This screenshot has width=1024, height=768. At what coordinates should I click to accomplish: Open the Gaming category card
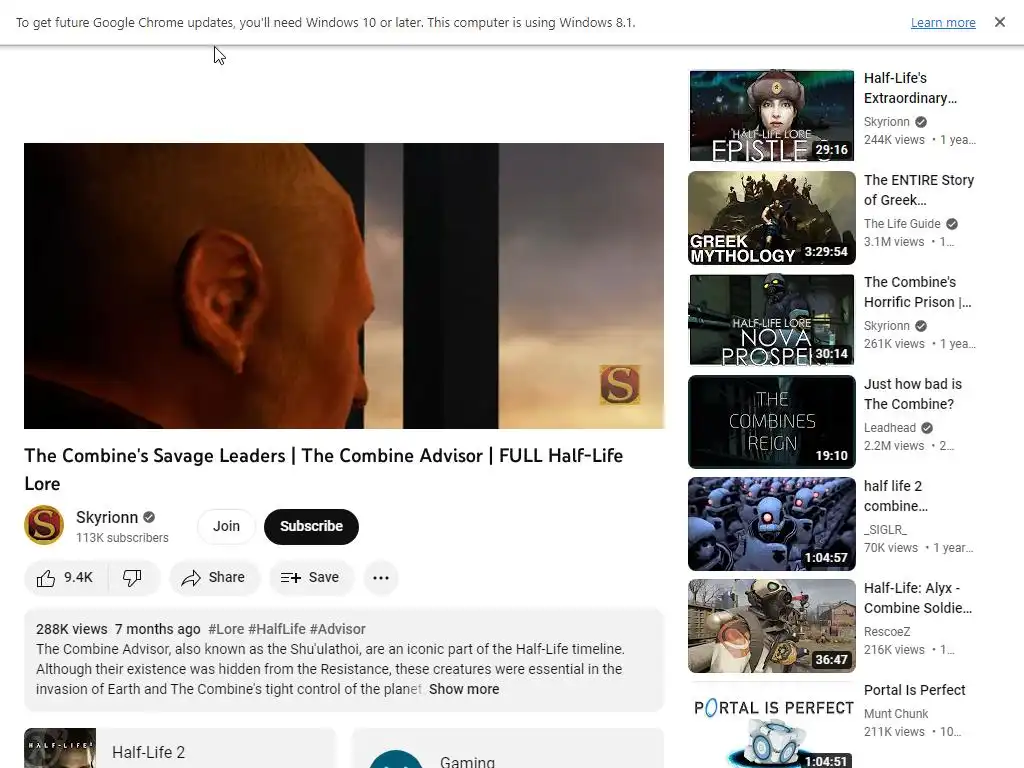(x=507, y=748)
